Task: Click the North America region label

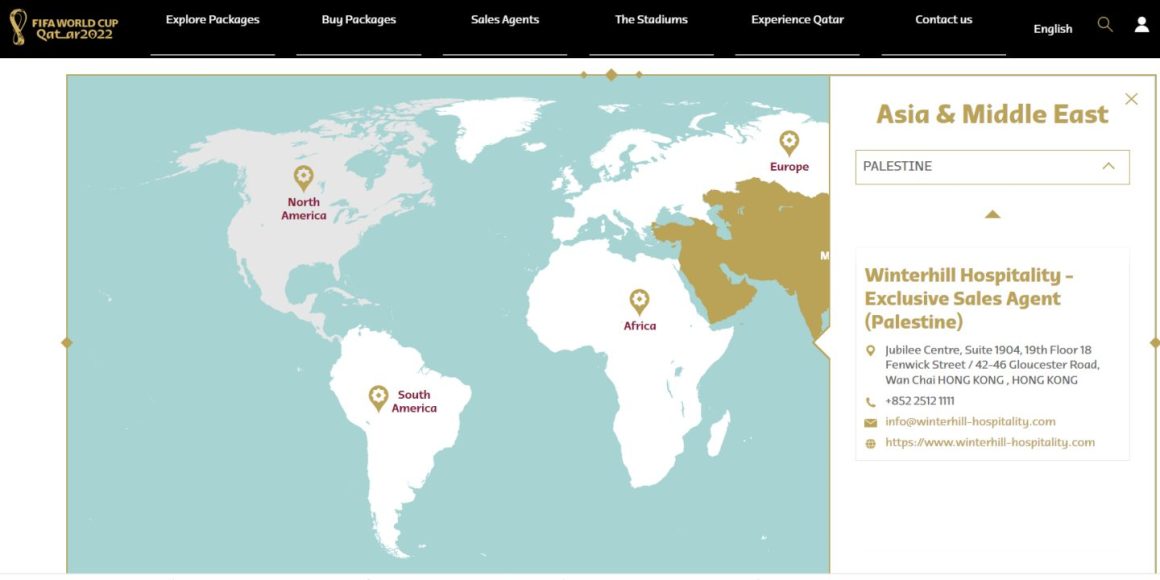Action: pos(303,209)
